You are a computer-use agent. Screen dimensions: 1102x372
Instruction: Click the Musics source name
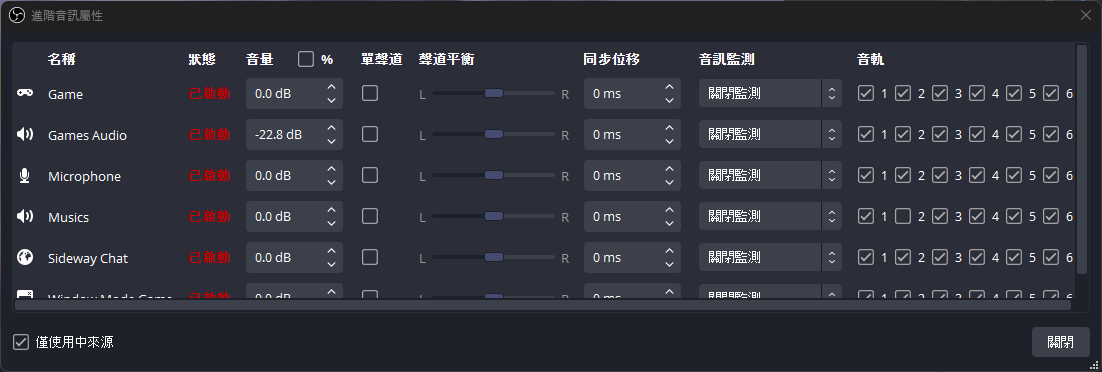[x=68, y=217]
